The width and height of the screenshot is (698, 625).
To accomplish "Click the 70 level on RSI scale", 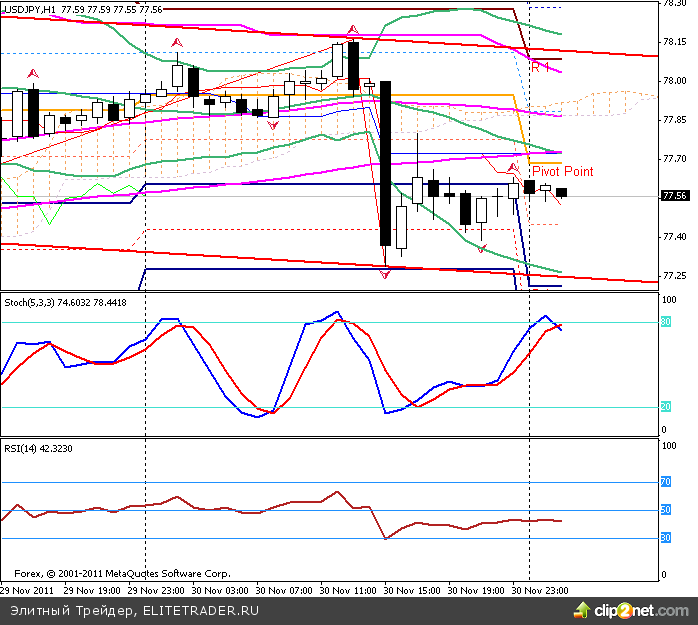I will (x=665, y=482).
